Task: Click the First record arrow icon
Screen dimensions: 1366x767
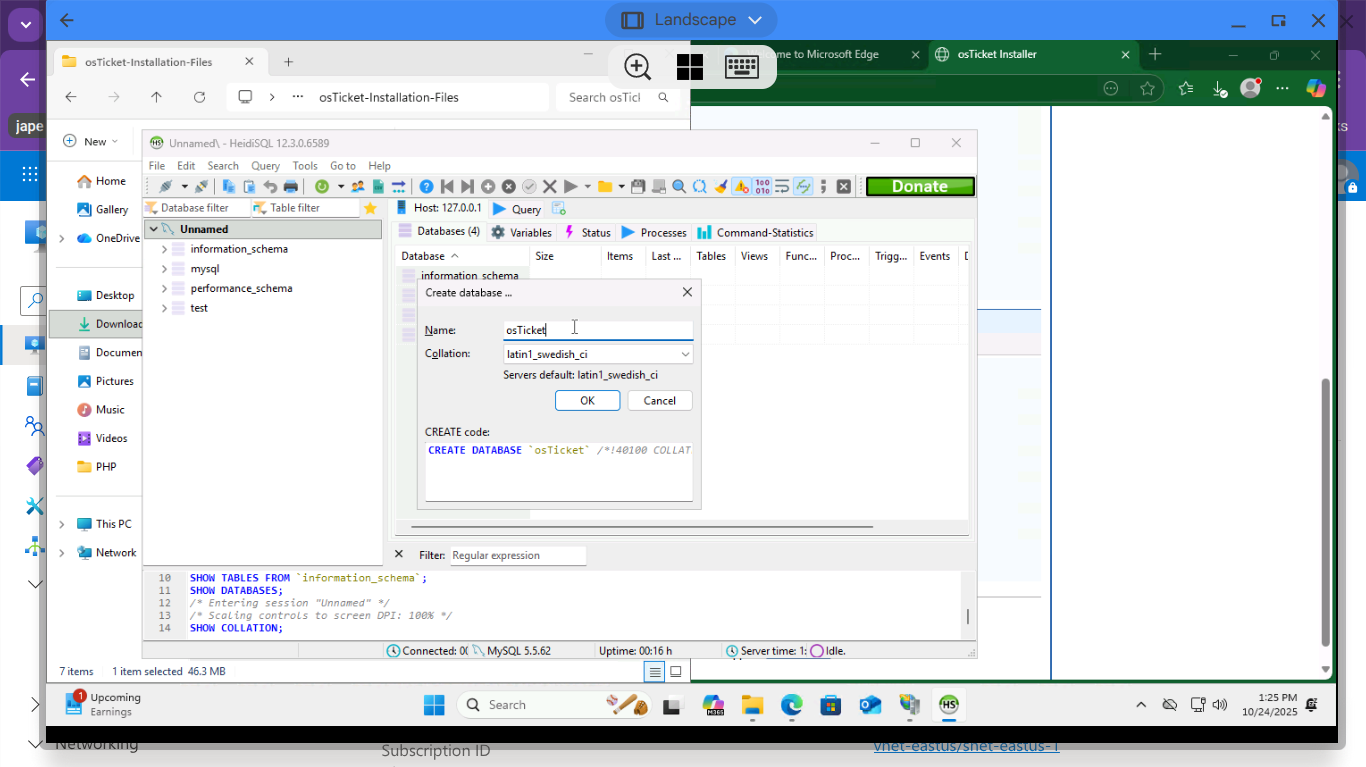Action: [x=447, y=186]
